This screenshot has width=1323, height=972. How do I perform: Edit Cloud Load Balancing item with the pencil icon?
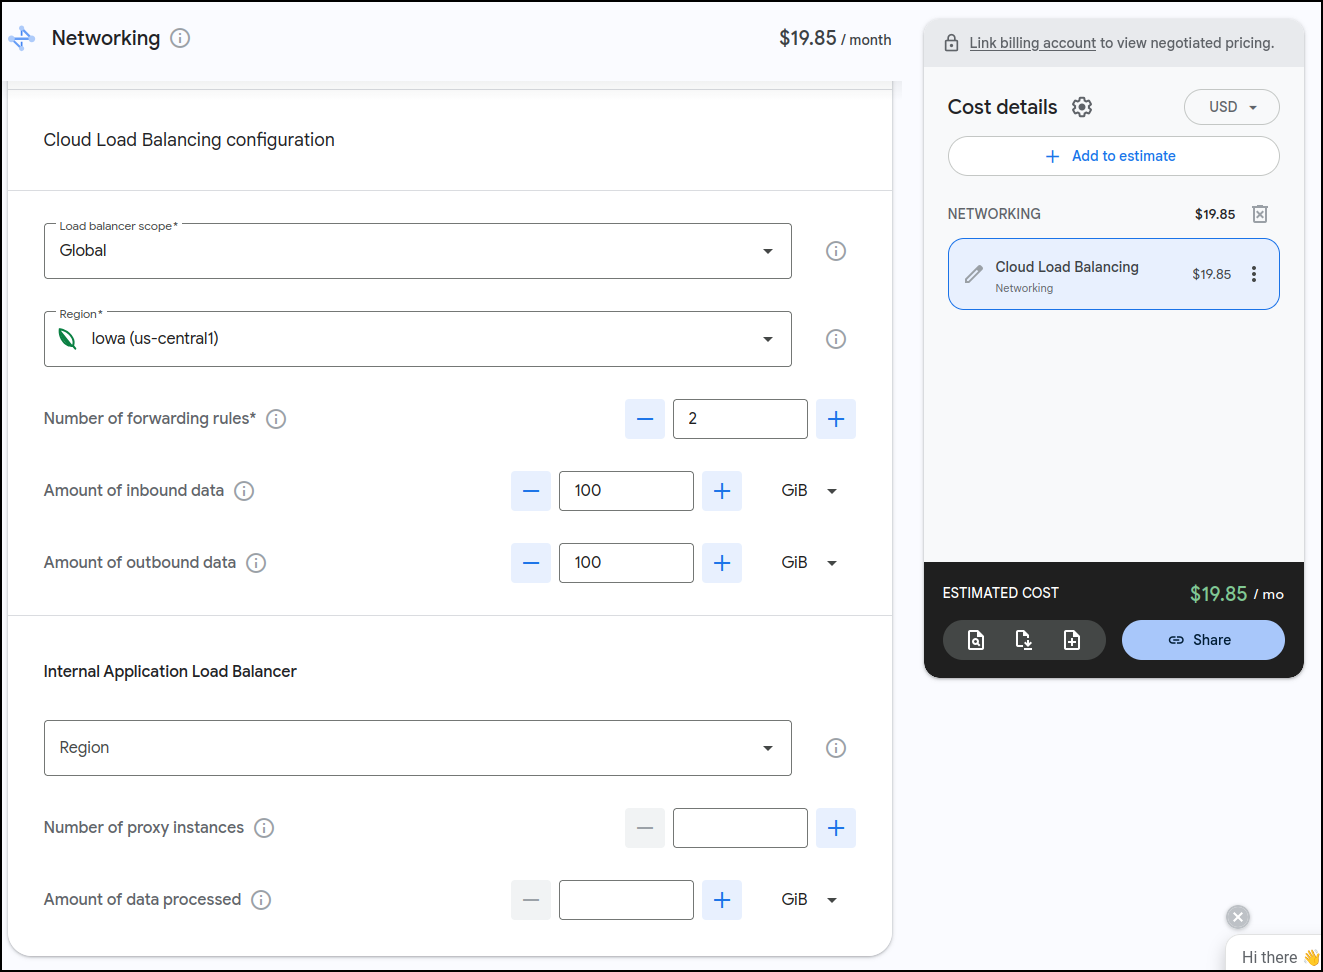(x=973, y=274)
